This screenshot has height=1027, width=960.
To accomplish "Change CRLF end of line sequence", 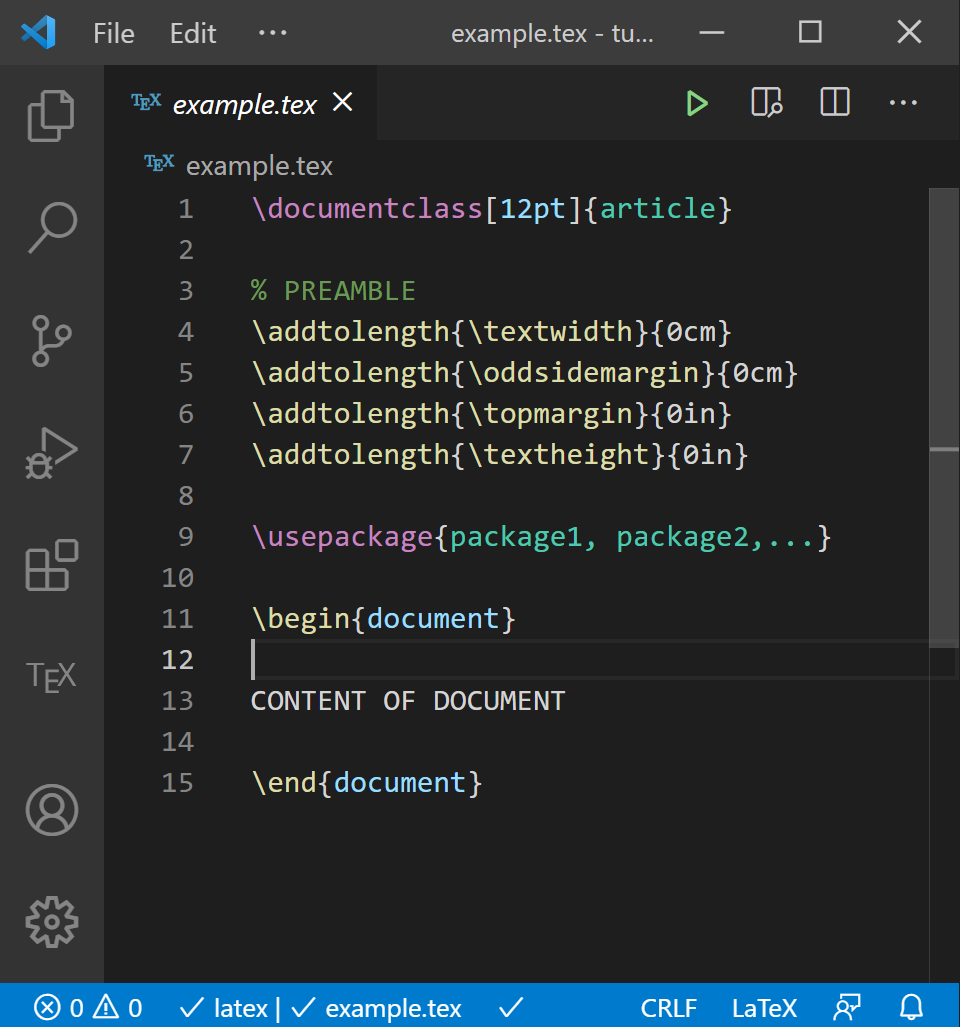I will (x=669, y=1007).
